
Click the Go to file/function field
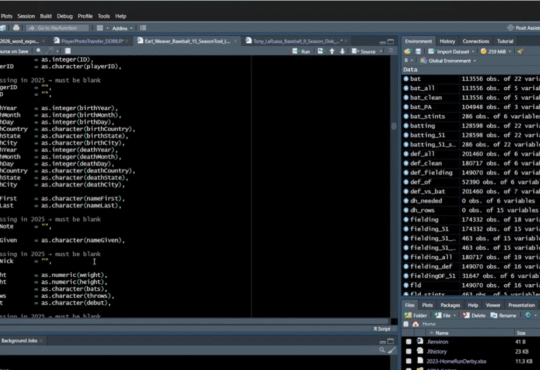58,28
